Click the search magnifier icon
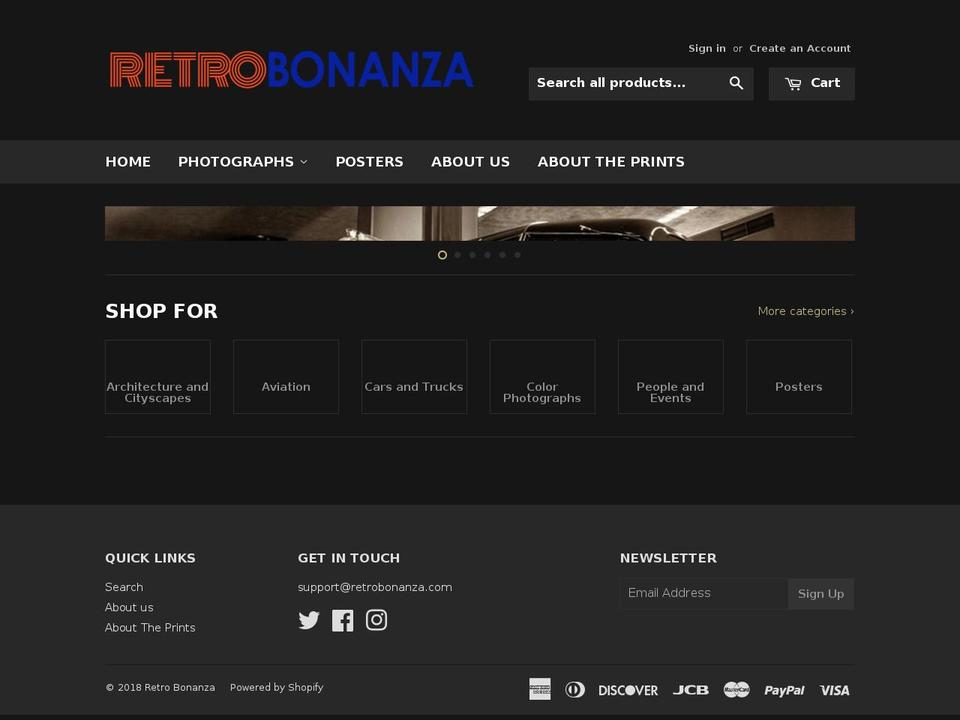The height and width of the screenshot is (720, 960). pos(736,83)
